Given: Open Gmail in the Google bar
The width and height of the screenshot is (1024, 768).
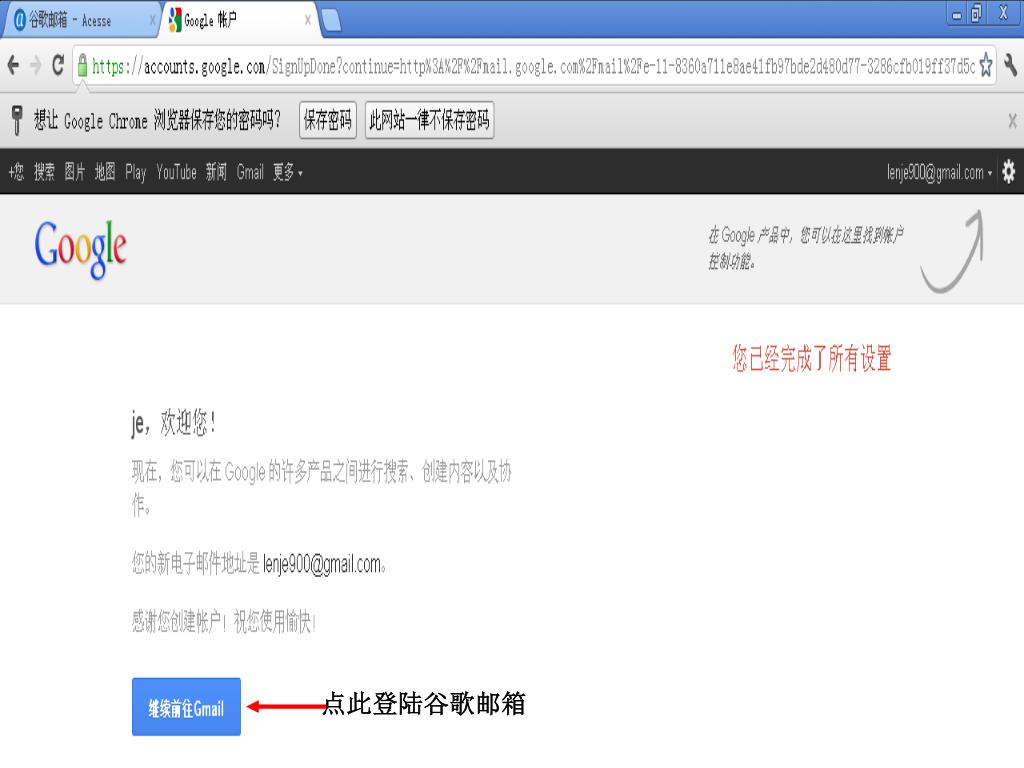Looking at the screenshot, I should click(x=250, y=172).
